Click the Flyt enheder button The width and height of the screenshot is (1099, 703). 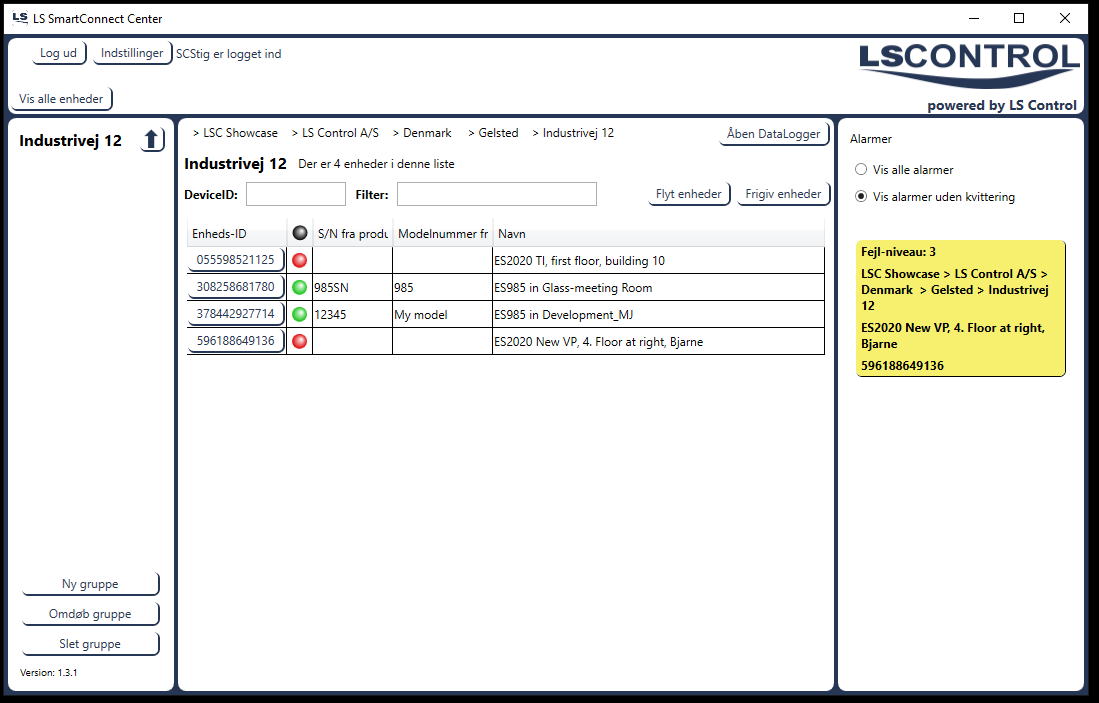pyautogui.click(x=689, y=194)
